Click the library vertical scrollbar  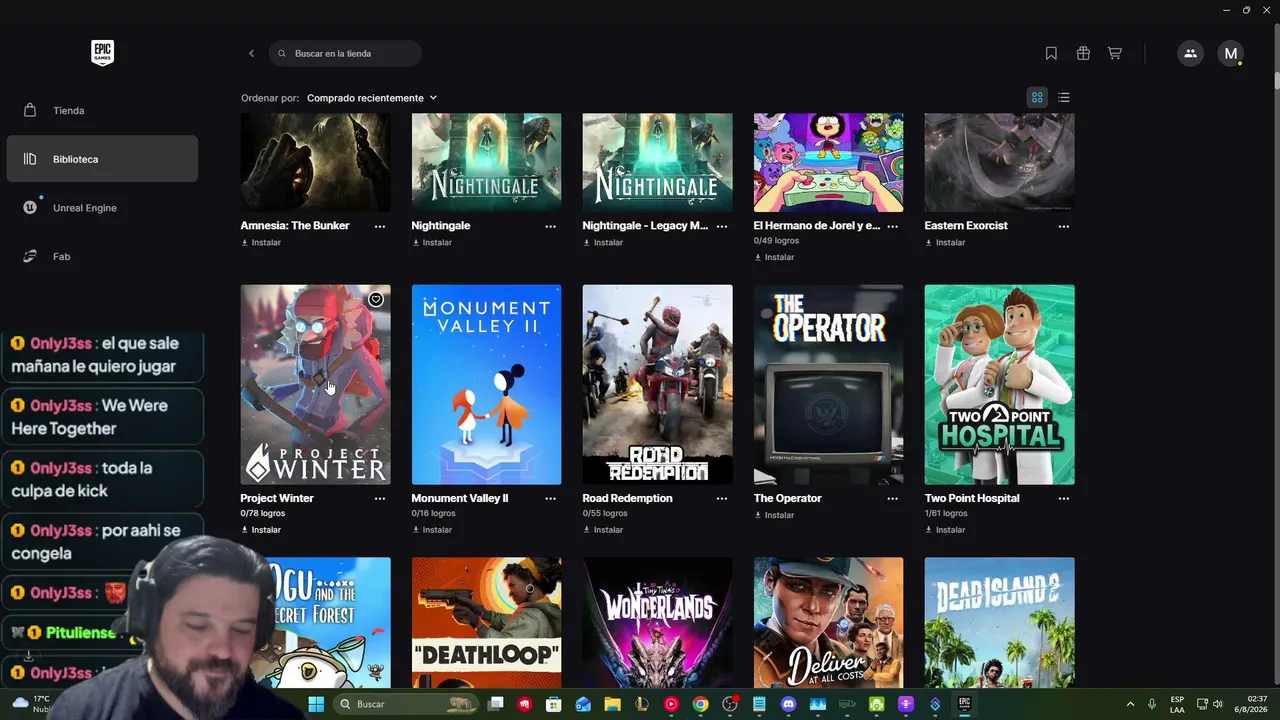tap(1275, 80)
